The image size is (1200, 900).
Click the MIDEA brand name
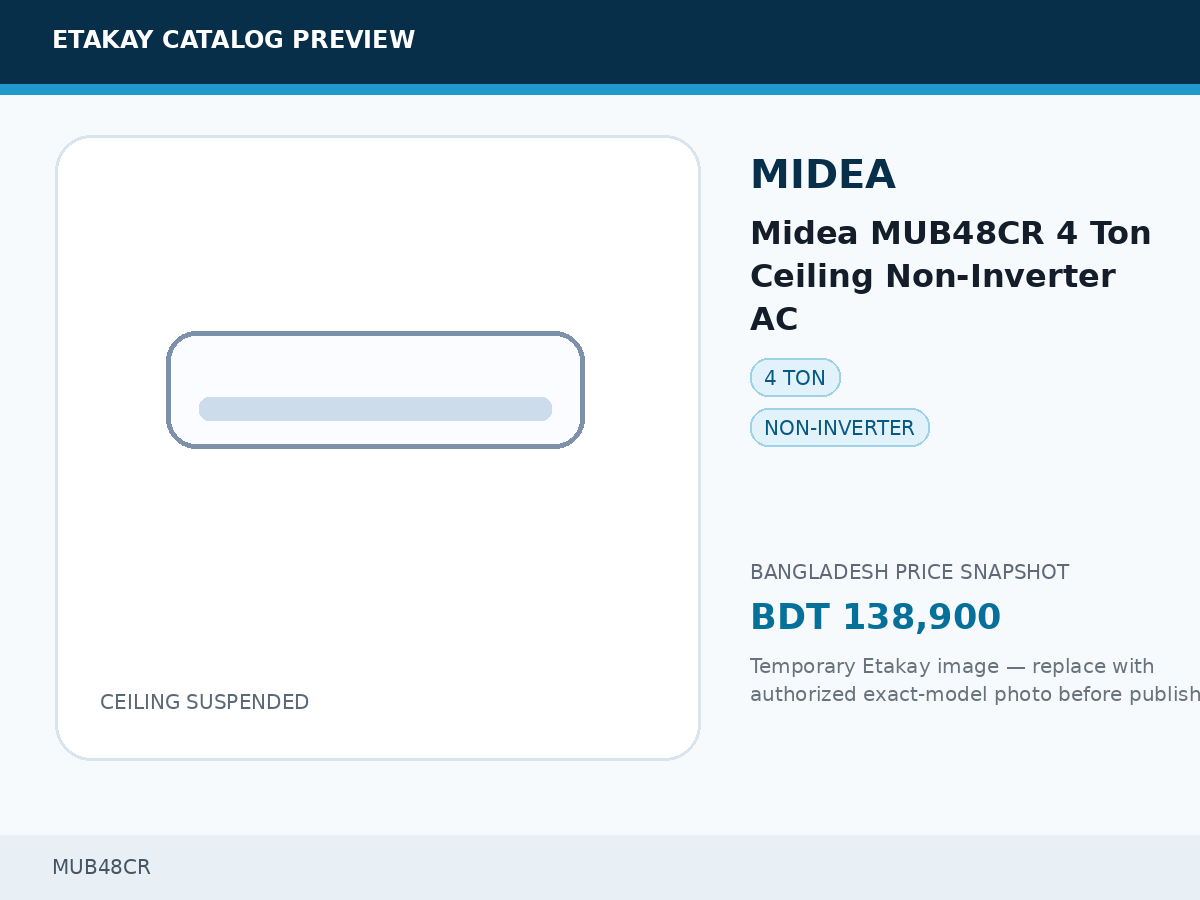tap(822, 175)
